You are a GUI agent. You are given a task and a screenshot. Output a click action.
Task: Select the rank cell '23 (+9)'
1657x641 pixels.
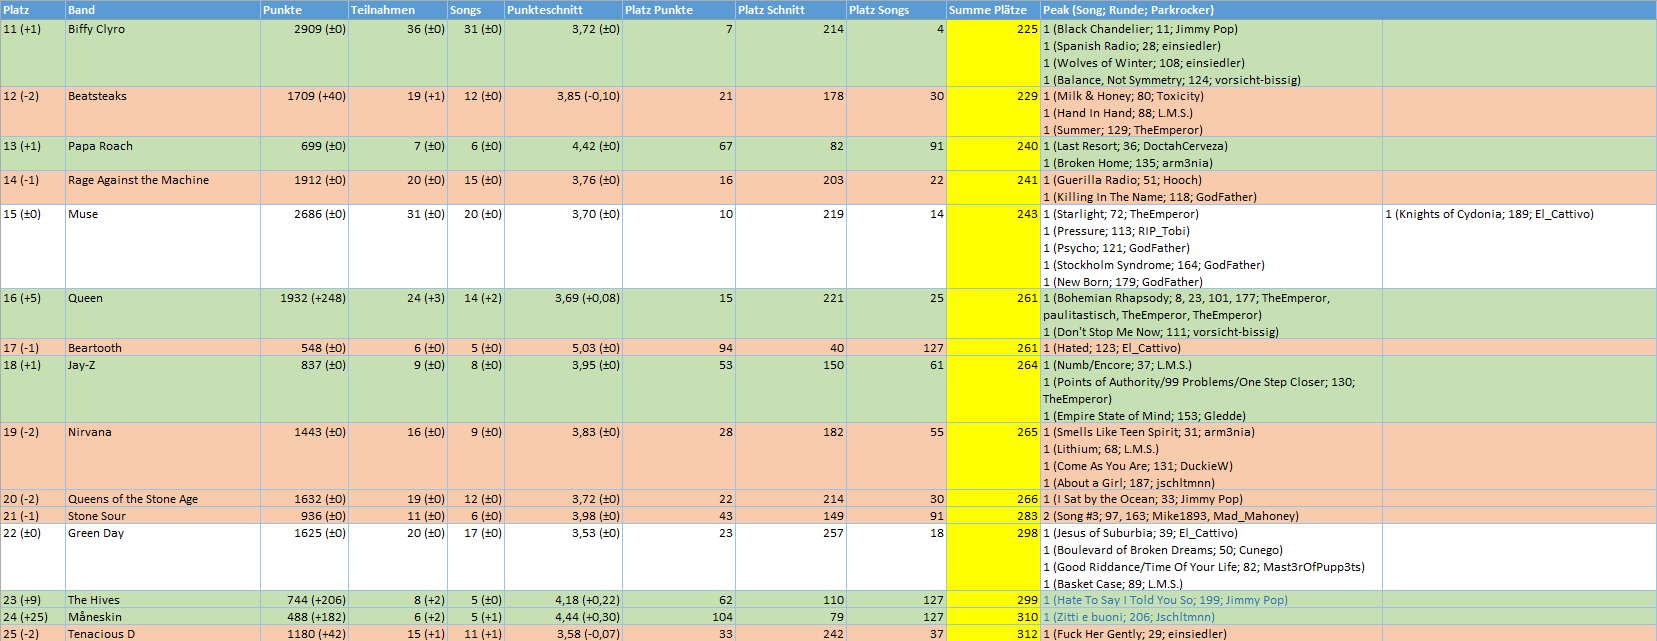[x=33, y=600]
